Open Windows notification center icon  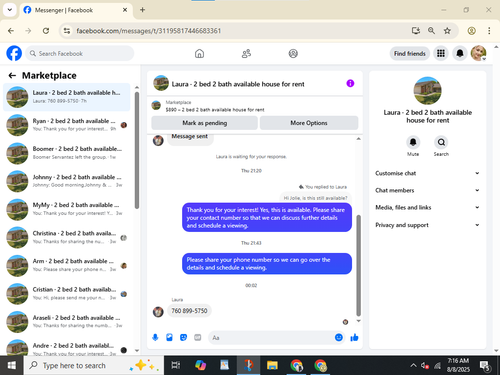484,366
